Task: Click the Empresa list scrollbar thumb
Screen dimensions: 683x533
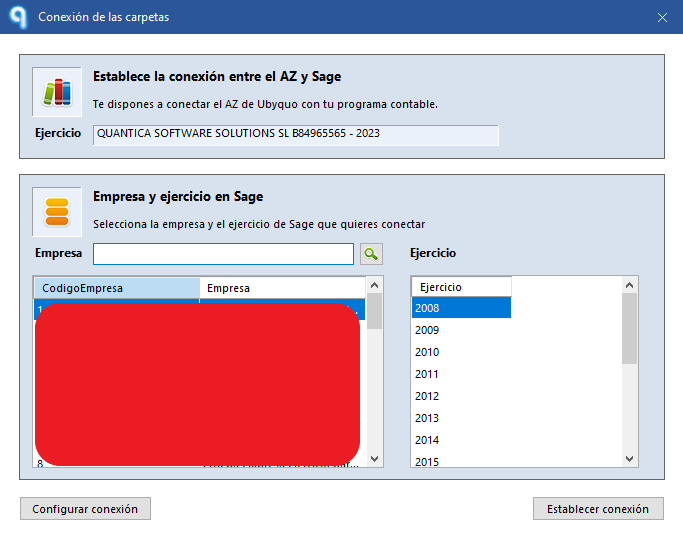Action: 374,311
